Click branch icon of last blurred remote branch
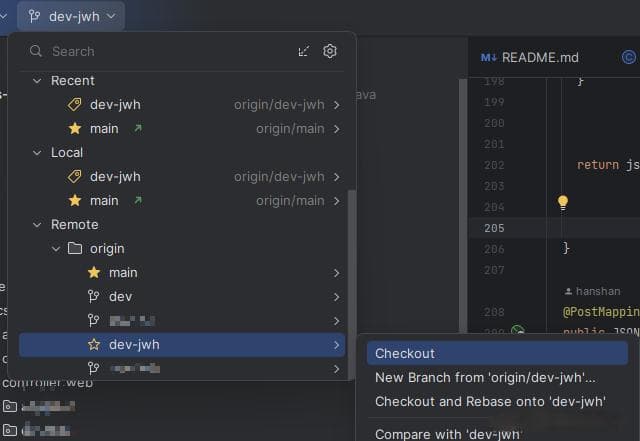Image resolution: width=640 pixels, height=441 pixels. (x=93, y=369)
